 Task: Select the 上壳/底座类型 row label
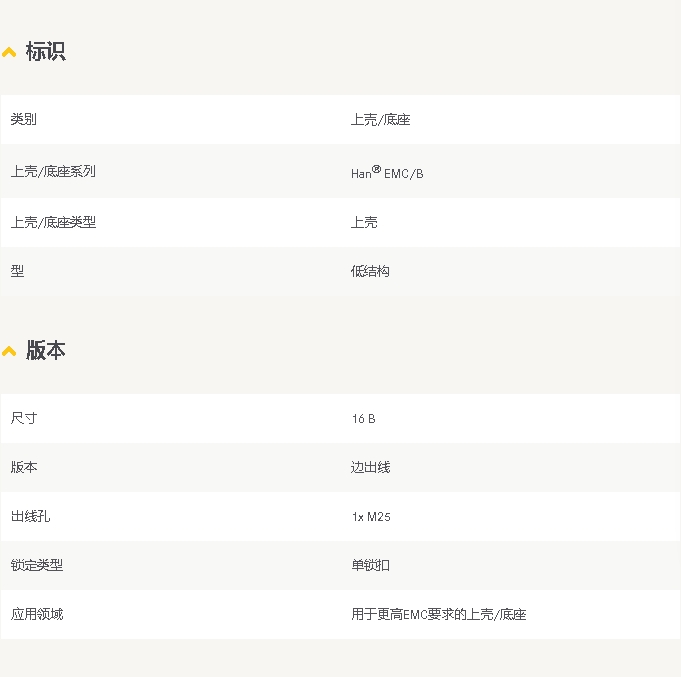point(53,222)
